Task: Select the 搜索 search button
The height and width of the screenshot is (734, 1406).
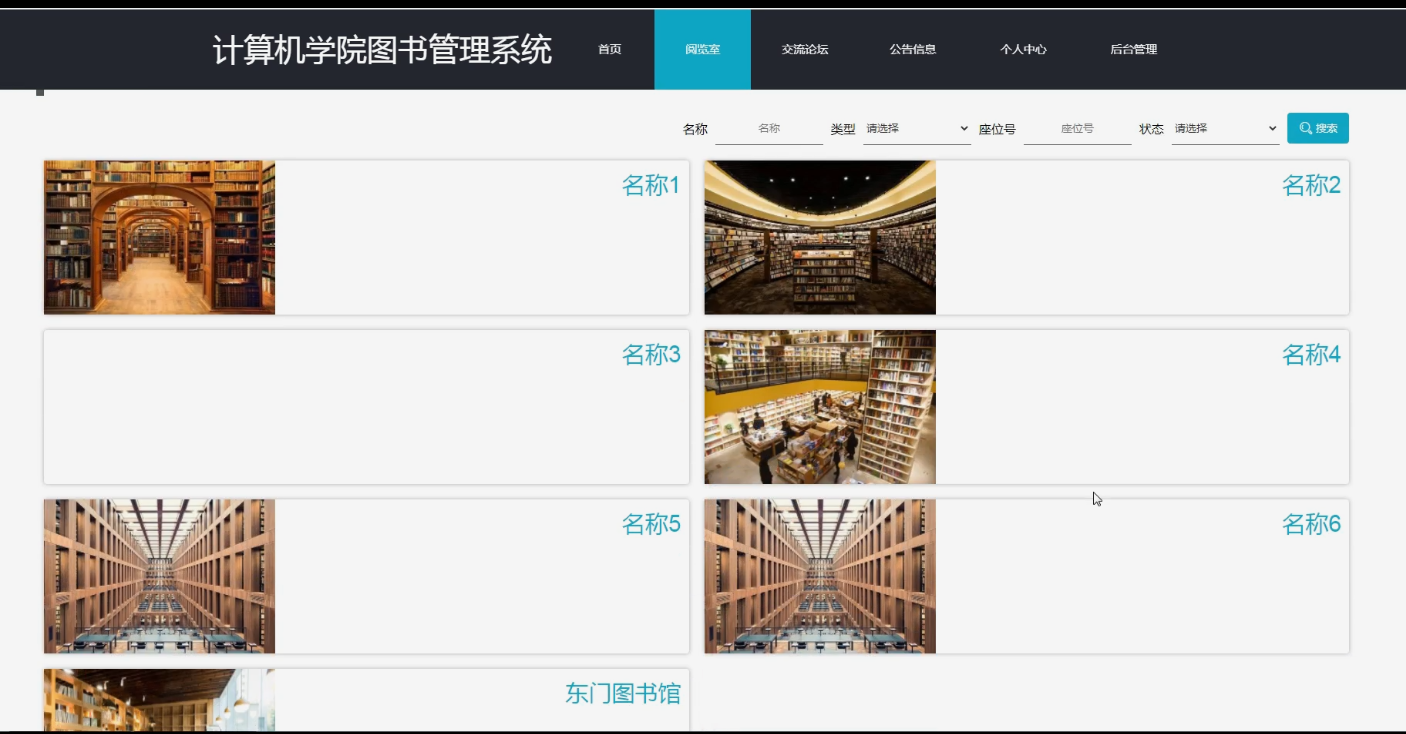Action: pos(1318,128)
